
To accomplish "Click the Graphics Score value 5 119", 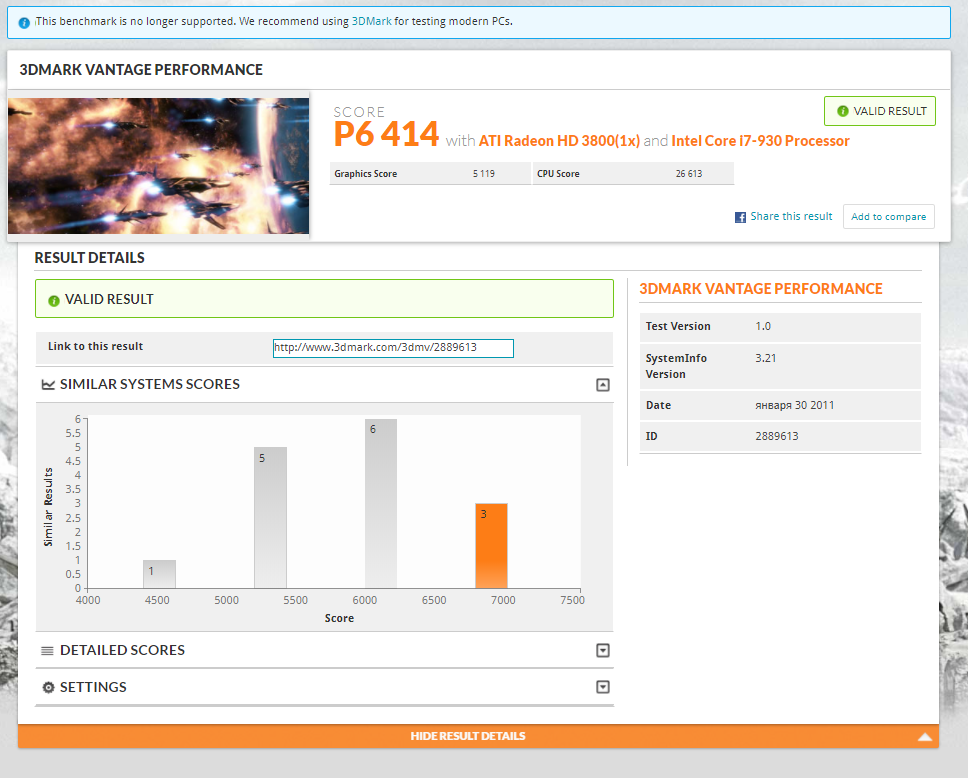I will (x=484, y=174).
